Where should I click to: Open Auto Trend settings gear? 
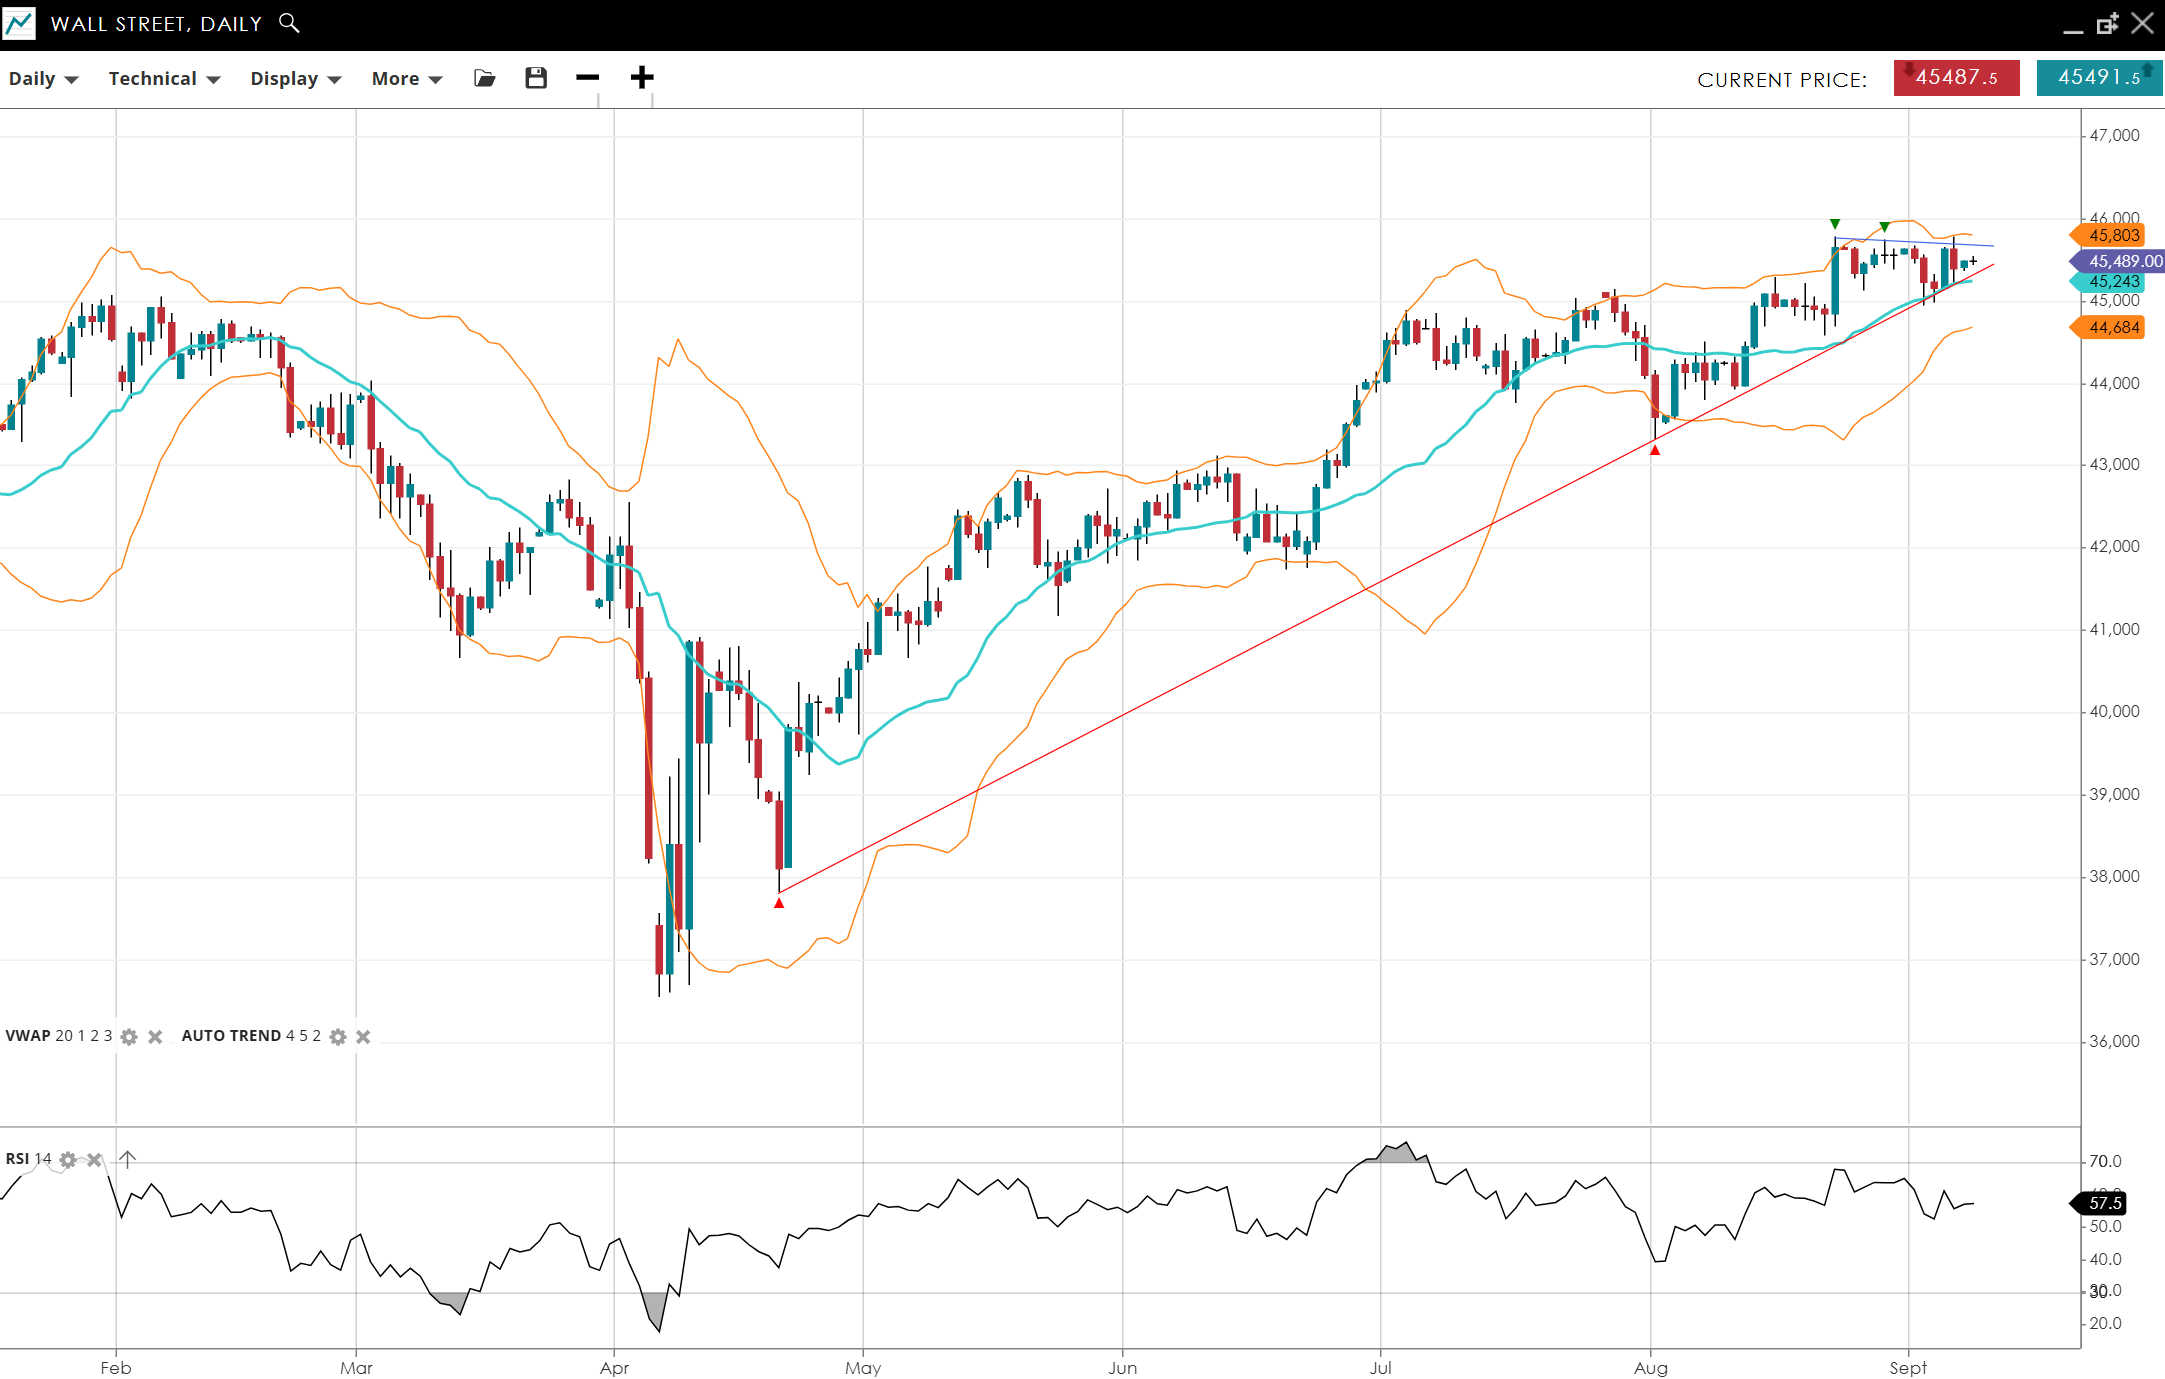(338, 1037)
